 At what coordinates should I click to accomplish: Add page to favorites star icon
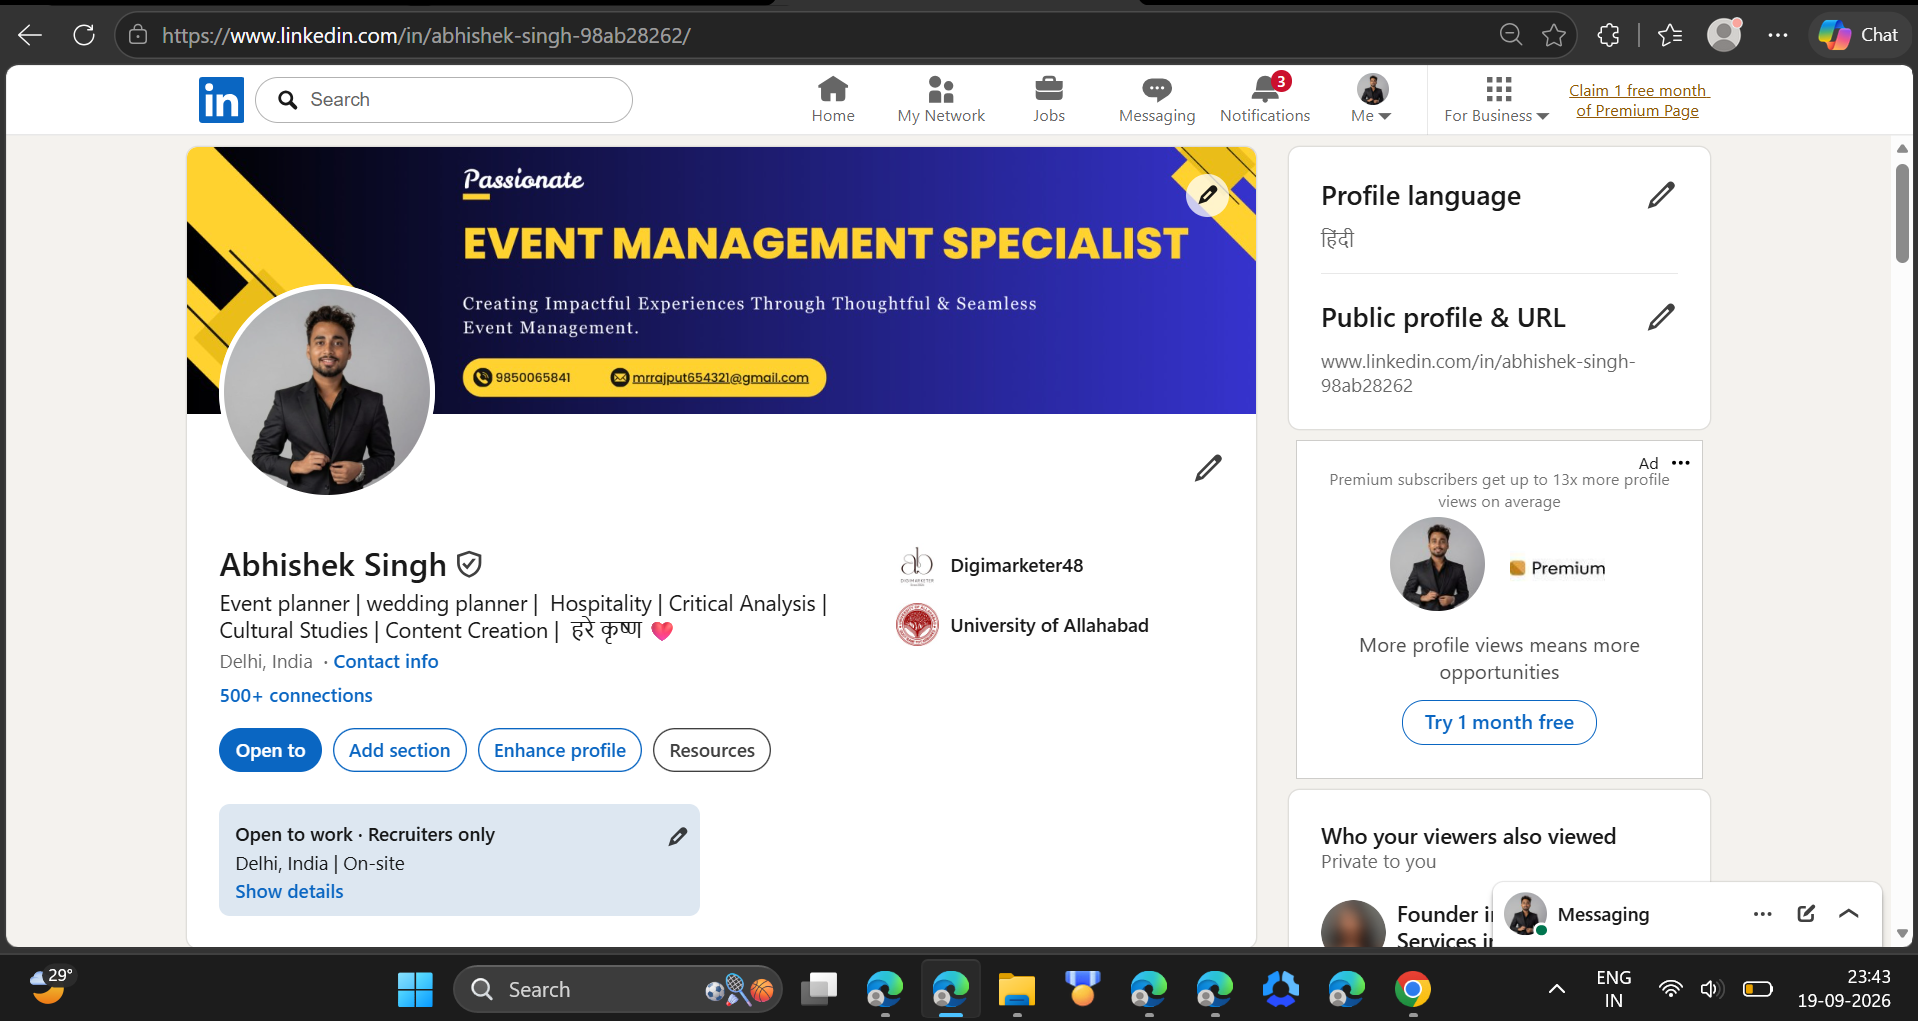click(1554, 35)
